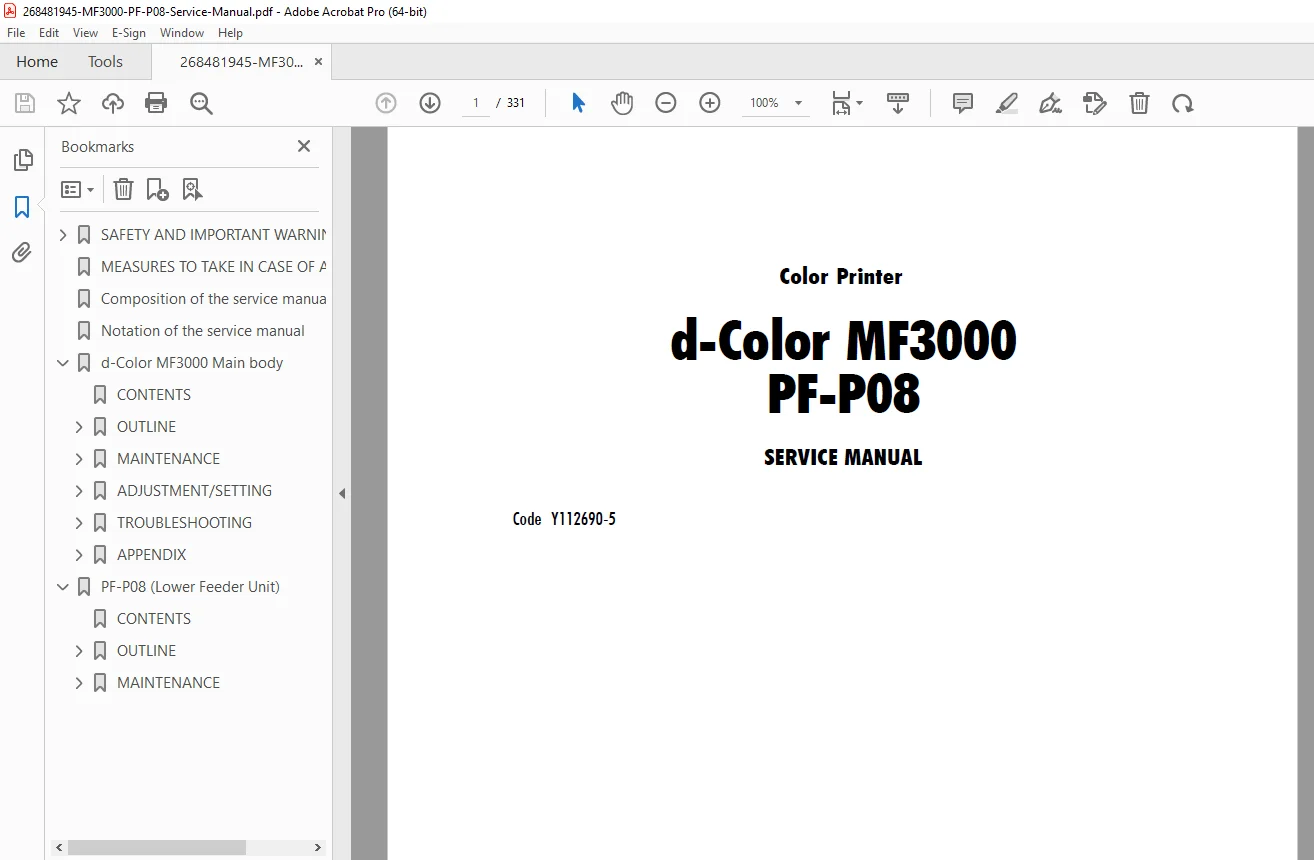Close the Bookmarks panel
Screen dimensions: 1314x860
[x=304, y=146]
